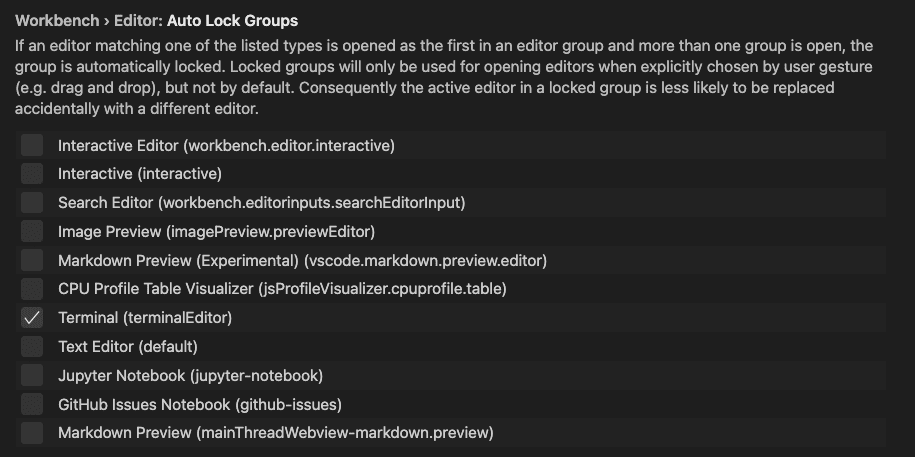This screenshot has height=457, width=915.
Task: Click the Search Editor label text
Action: [261, 203]
